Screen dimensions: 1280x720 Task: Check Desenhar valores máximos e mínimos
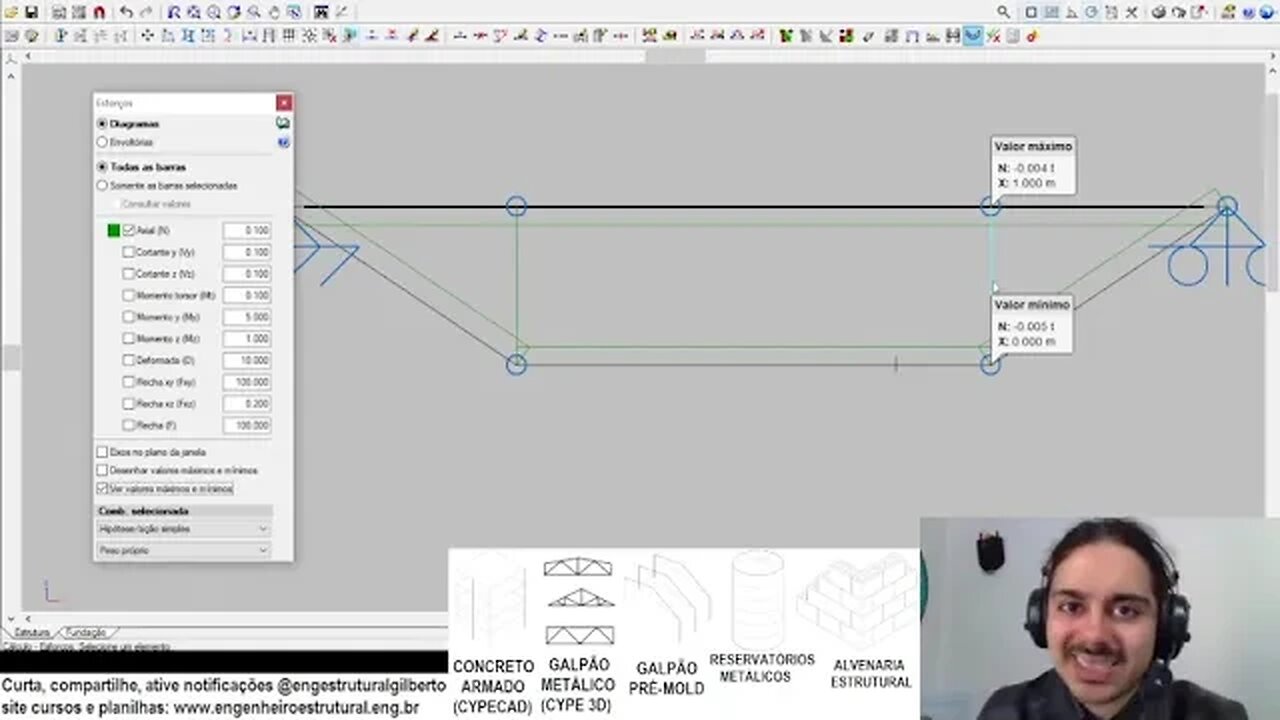pyautogui.click(x=102, y=470)
